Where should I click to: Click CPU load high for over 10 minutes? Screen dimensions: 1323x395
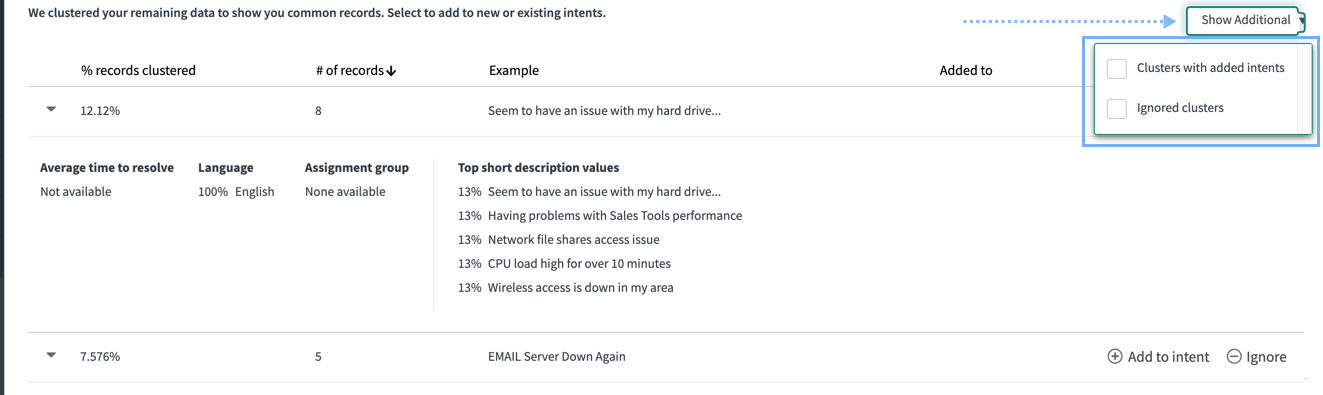[x=579, y=263]
